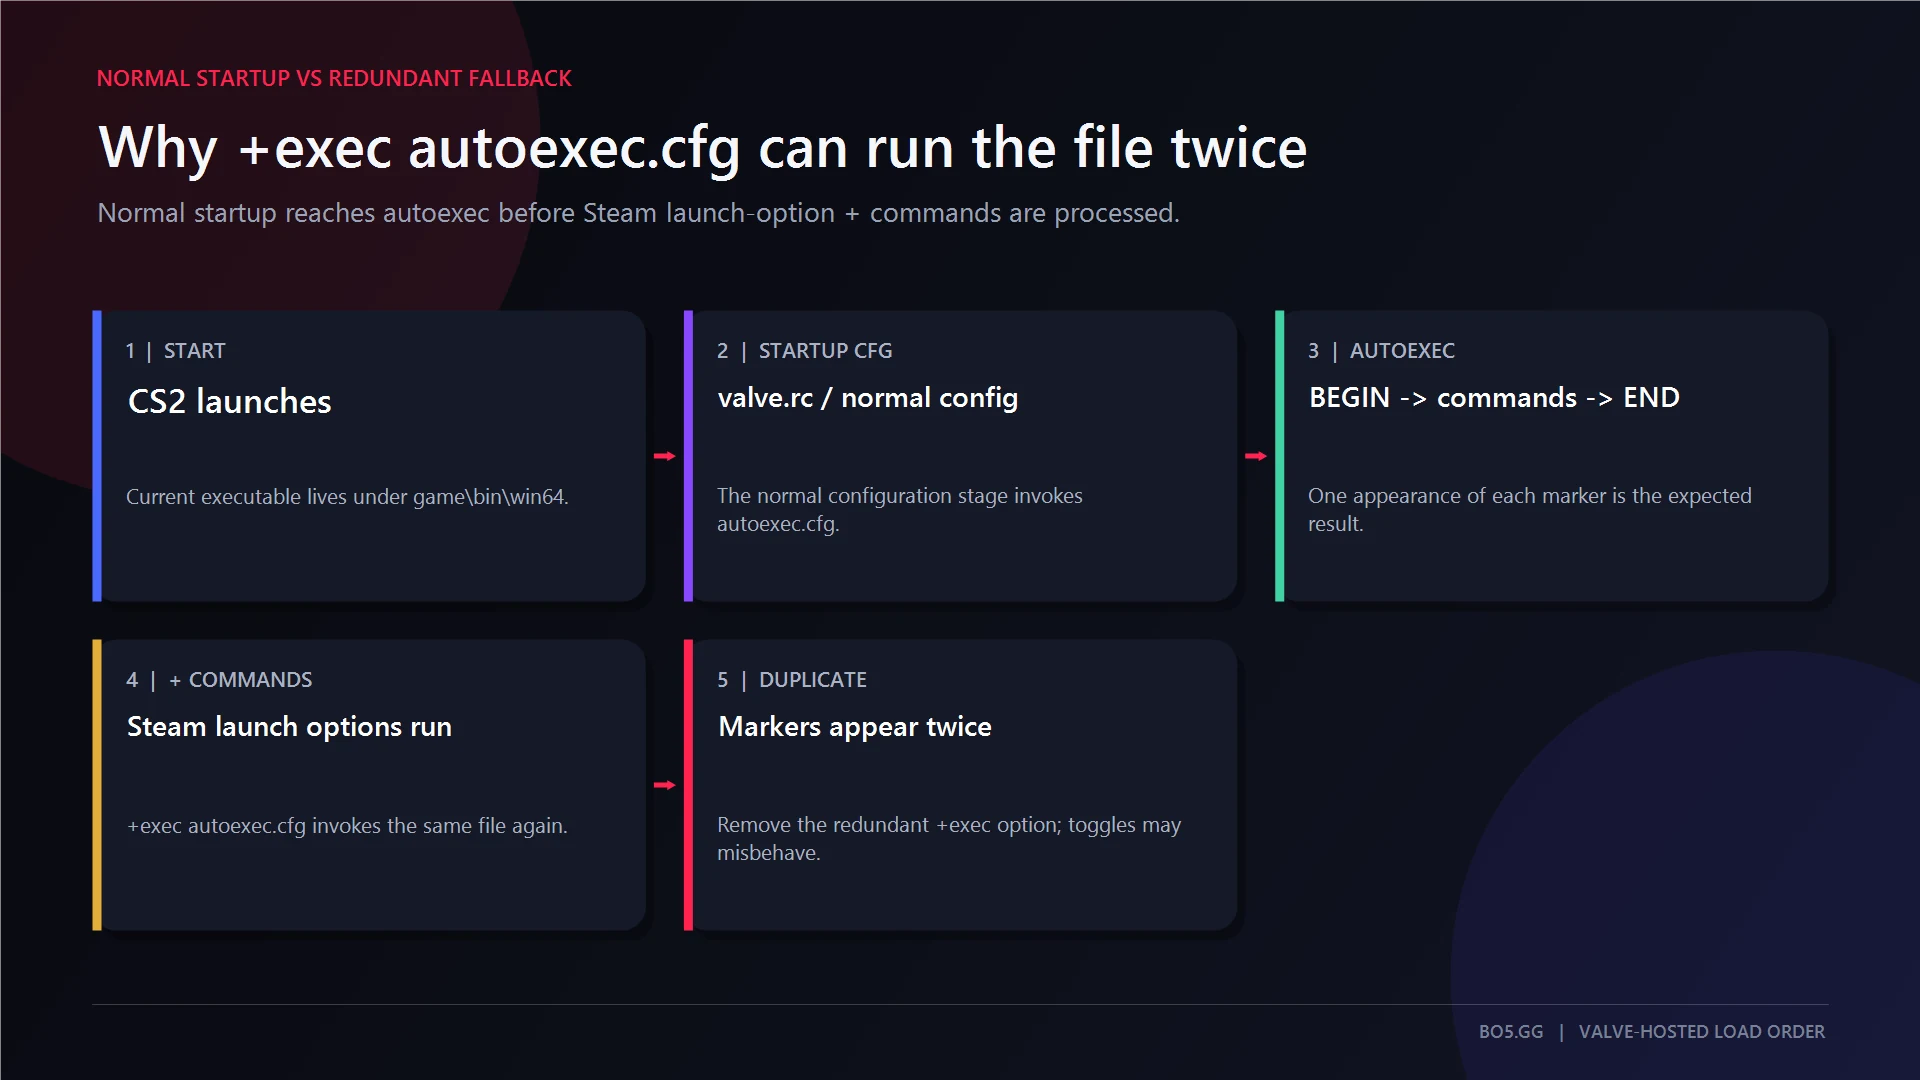The width and height of the screenshot is (1920, 1080).
Task: Click 'One appearance of each marker is the expected result.'
Action: click(x=1529, y=510)
